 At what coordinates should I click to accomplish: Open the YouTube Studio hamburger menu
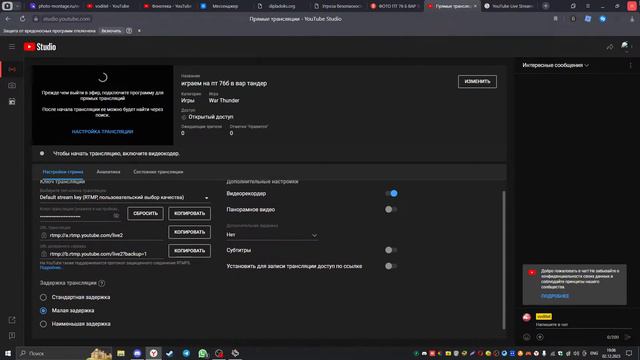[x=12, y=47]
